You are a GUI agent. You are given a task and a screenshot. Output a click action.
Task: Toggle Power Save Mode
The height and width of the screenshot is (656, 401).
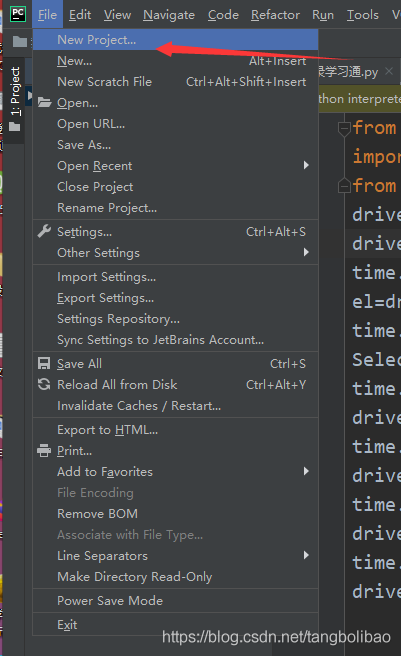point(175,601)
